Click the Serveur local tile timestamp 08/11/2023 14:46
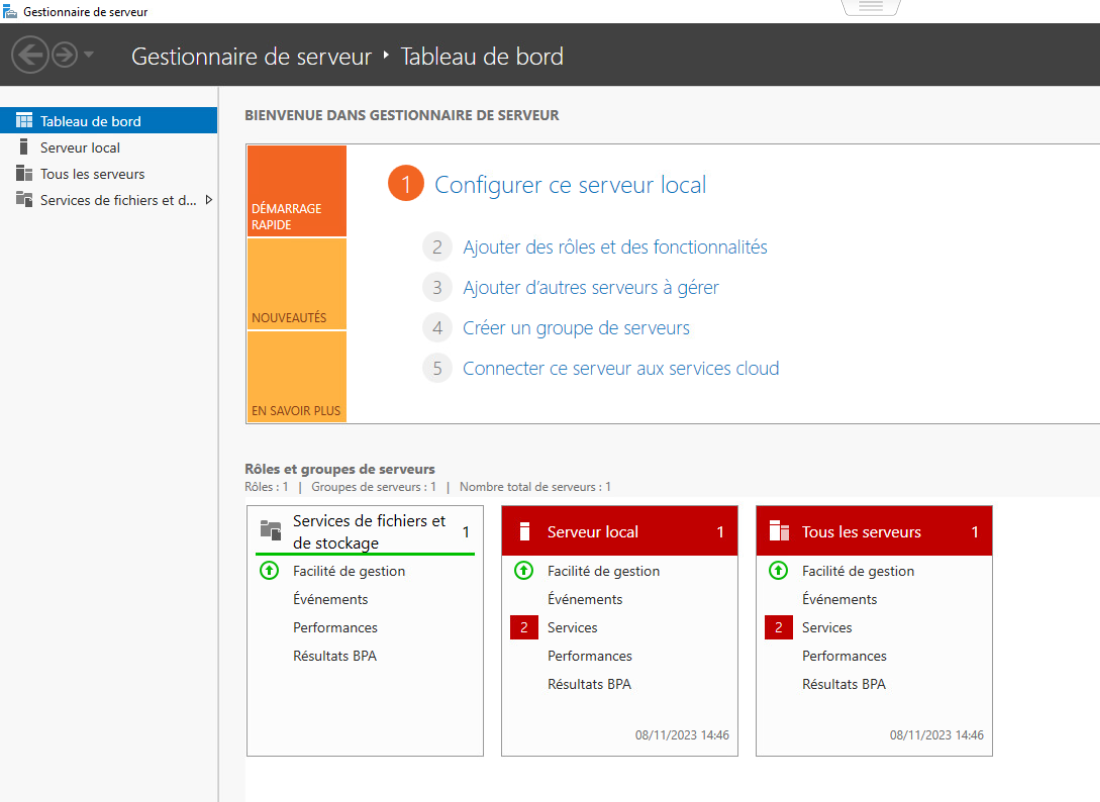 682,735
